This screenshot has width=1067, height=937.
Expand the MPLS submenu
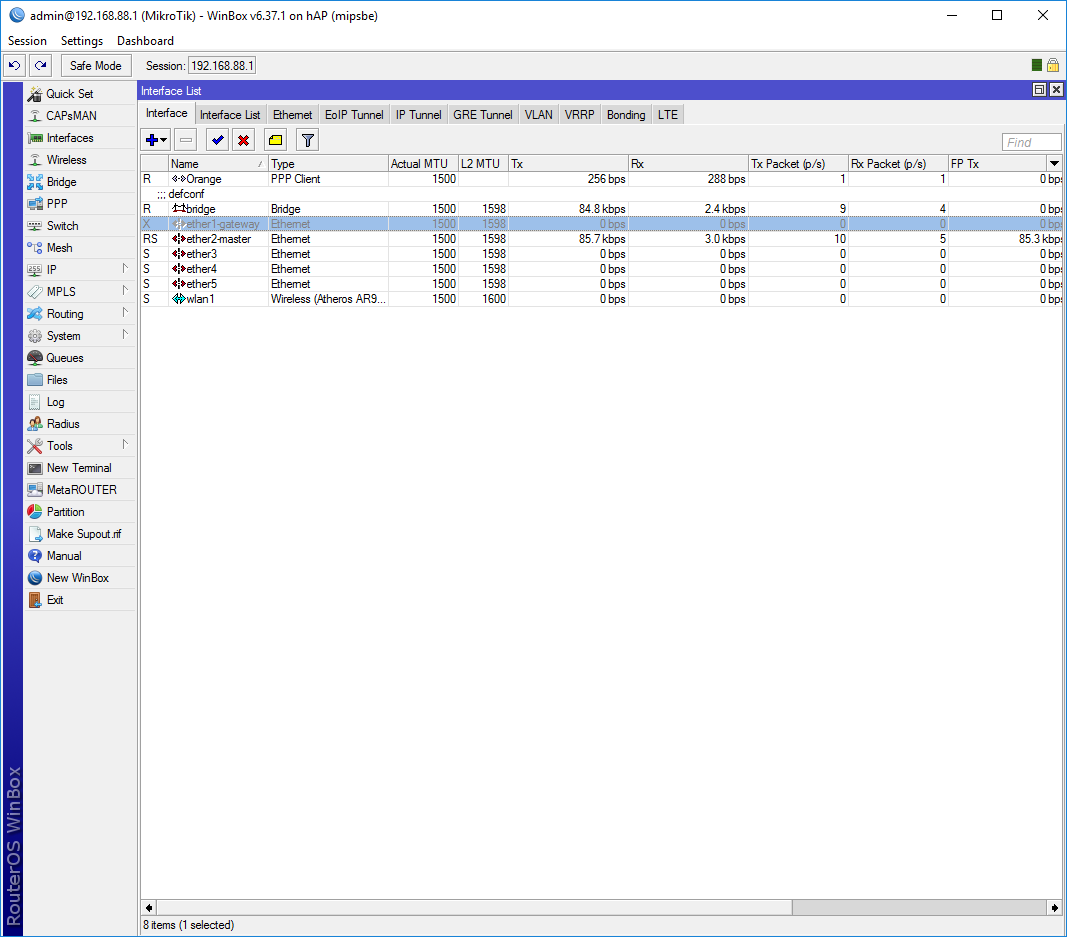80,292
